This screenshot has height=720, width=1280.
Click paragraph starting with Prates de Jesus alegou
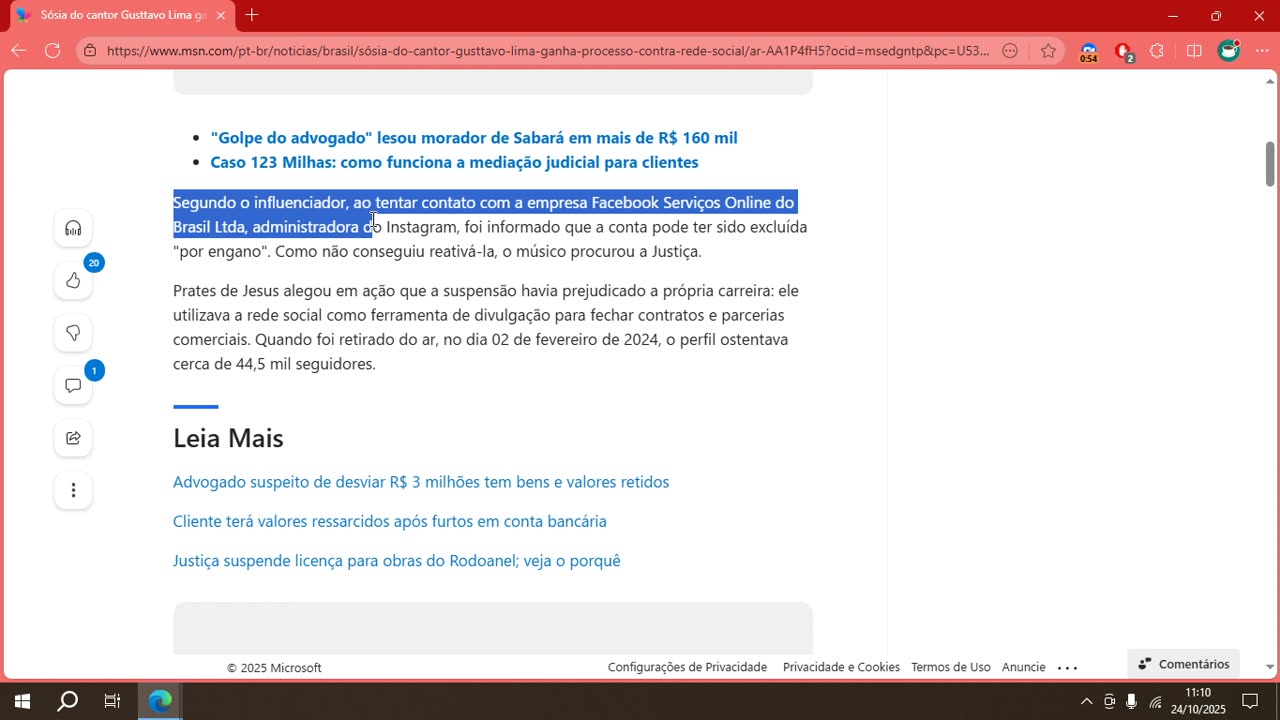(x=486, y=327)
